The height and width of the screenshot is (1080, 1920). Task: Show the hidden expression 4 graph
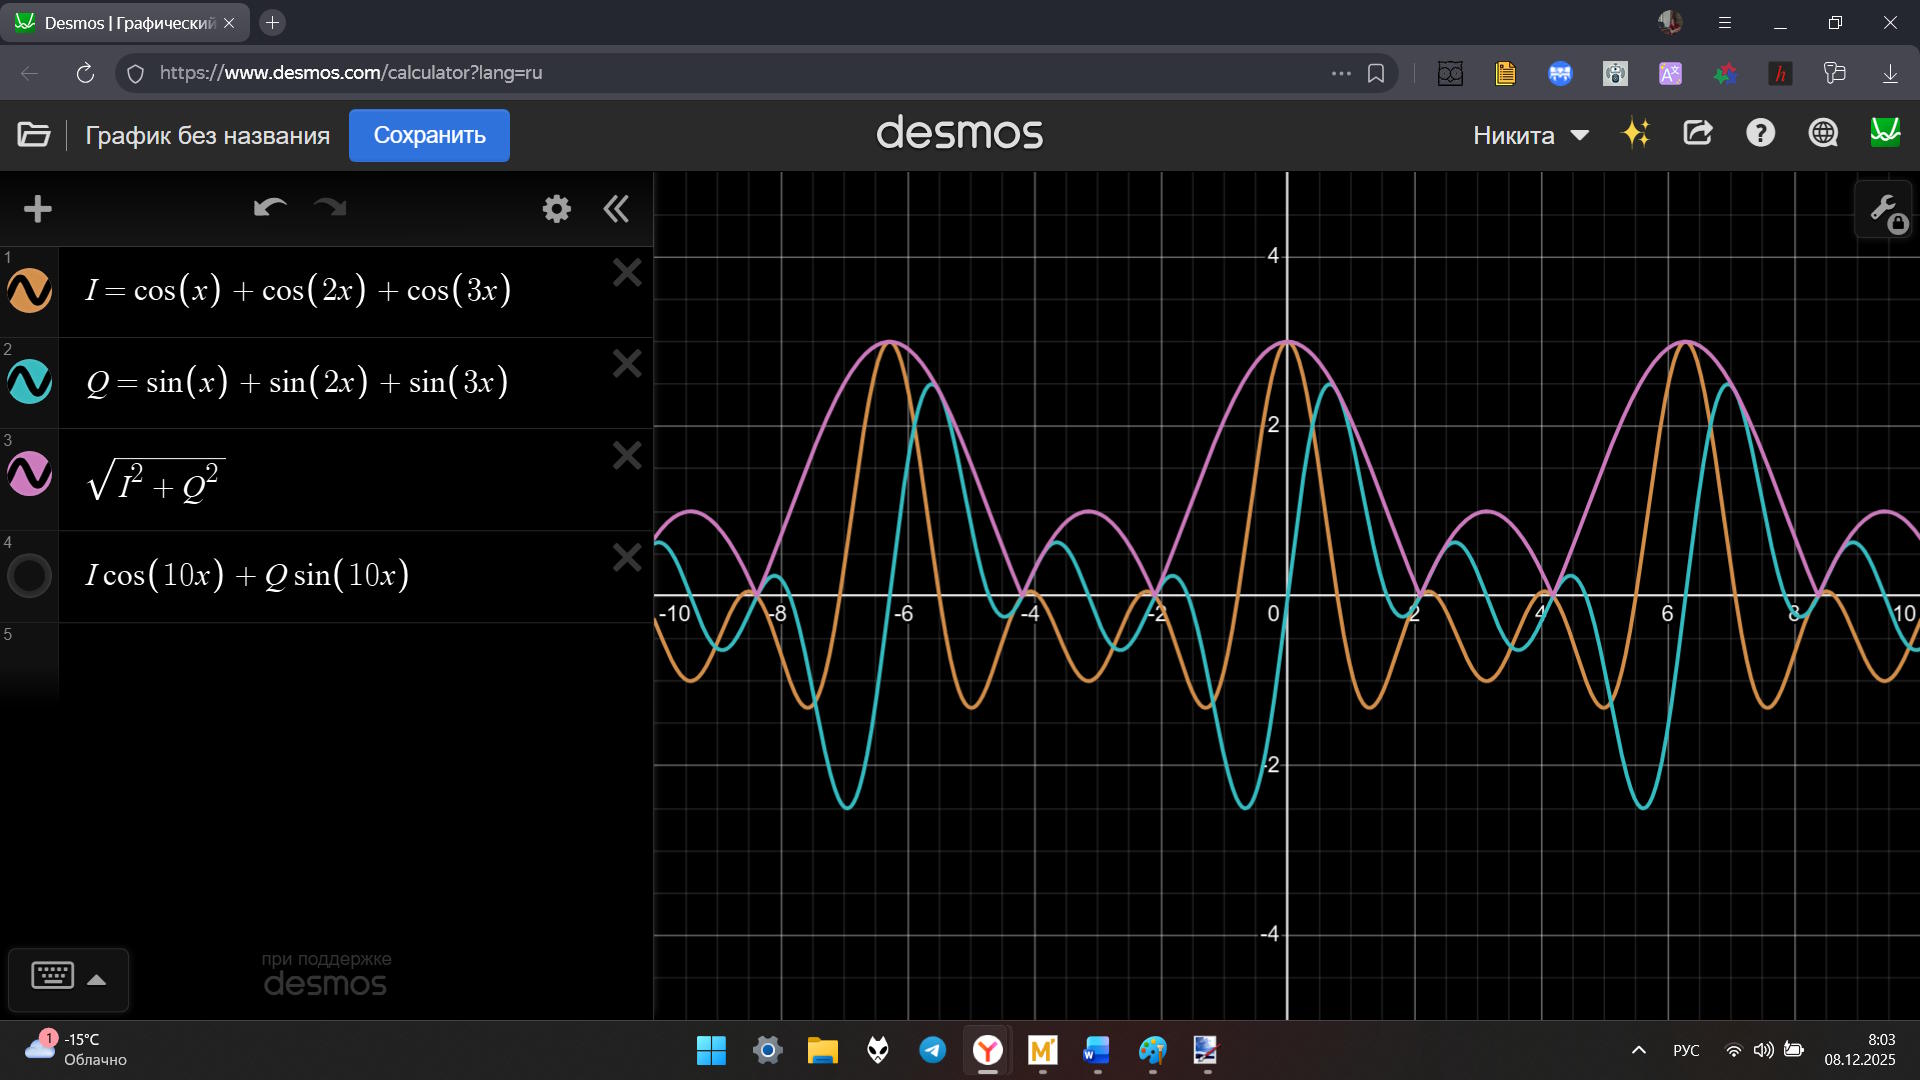point(30,576)
